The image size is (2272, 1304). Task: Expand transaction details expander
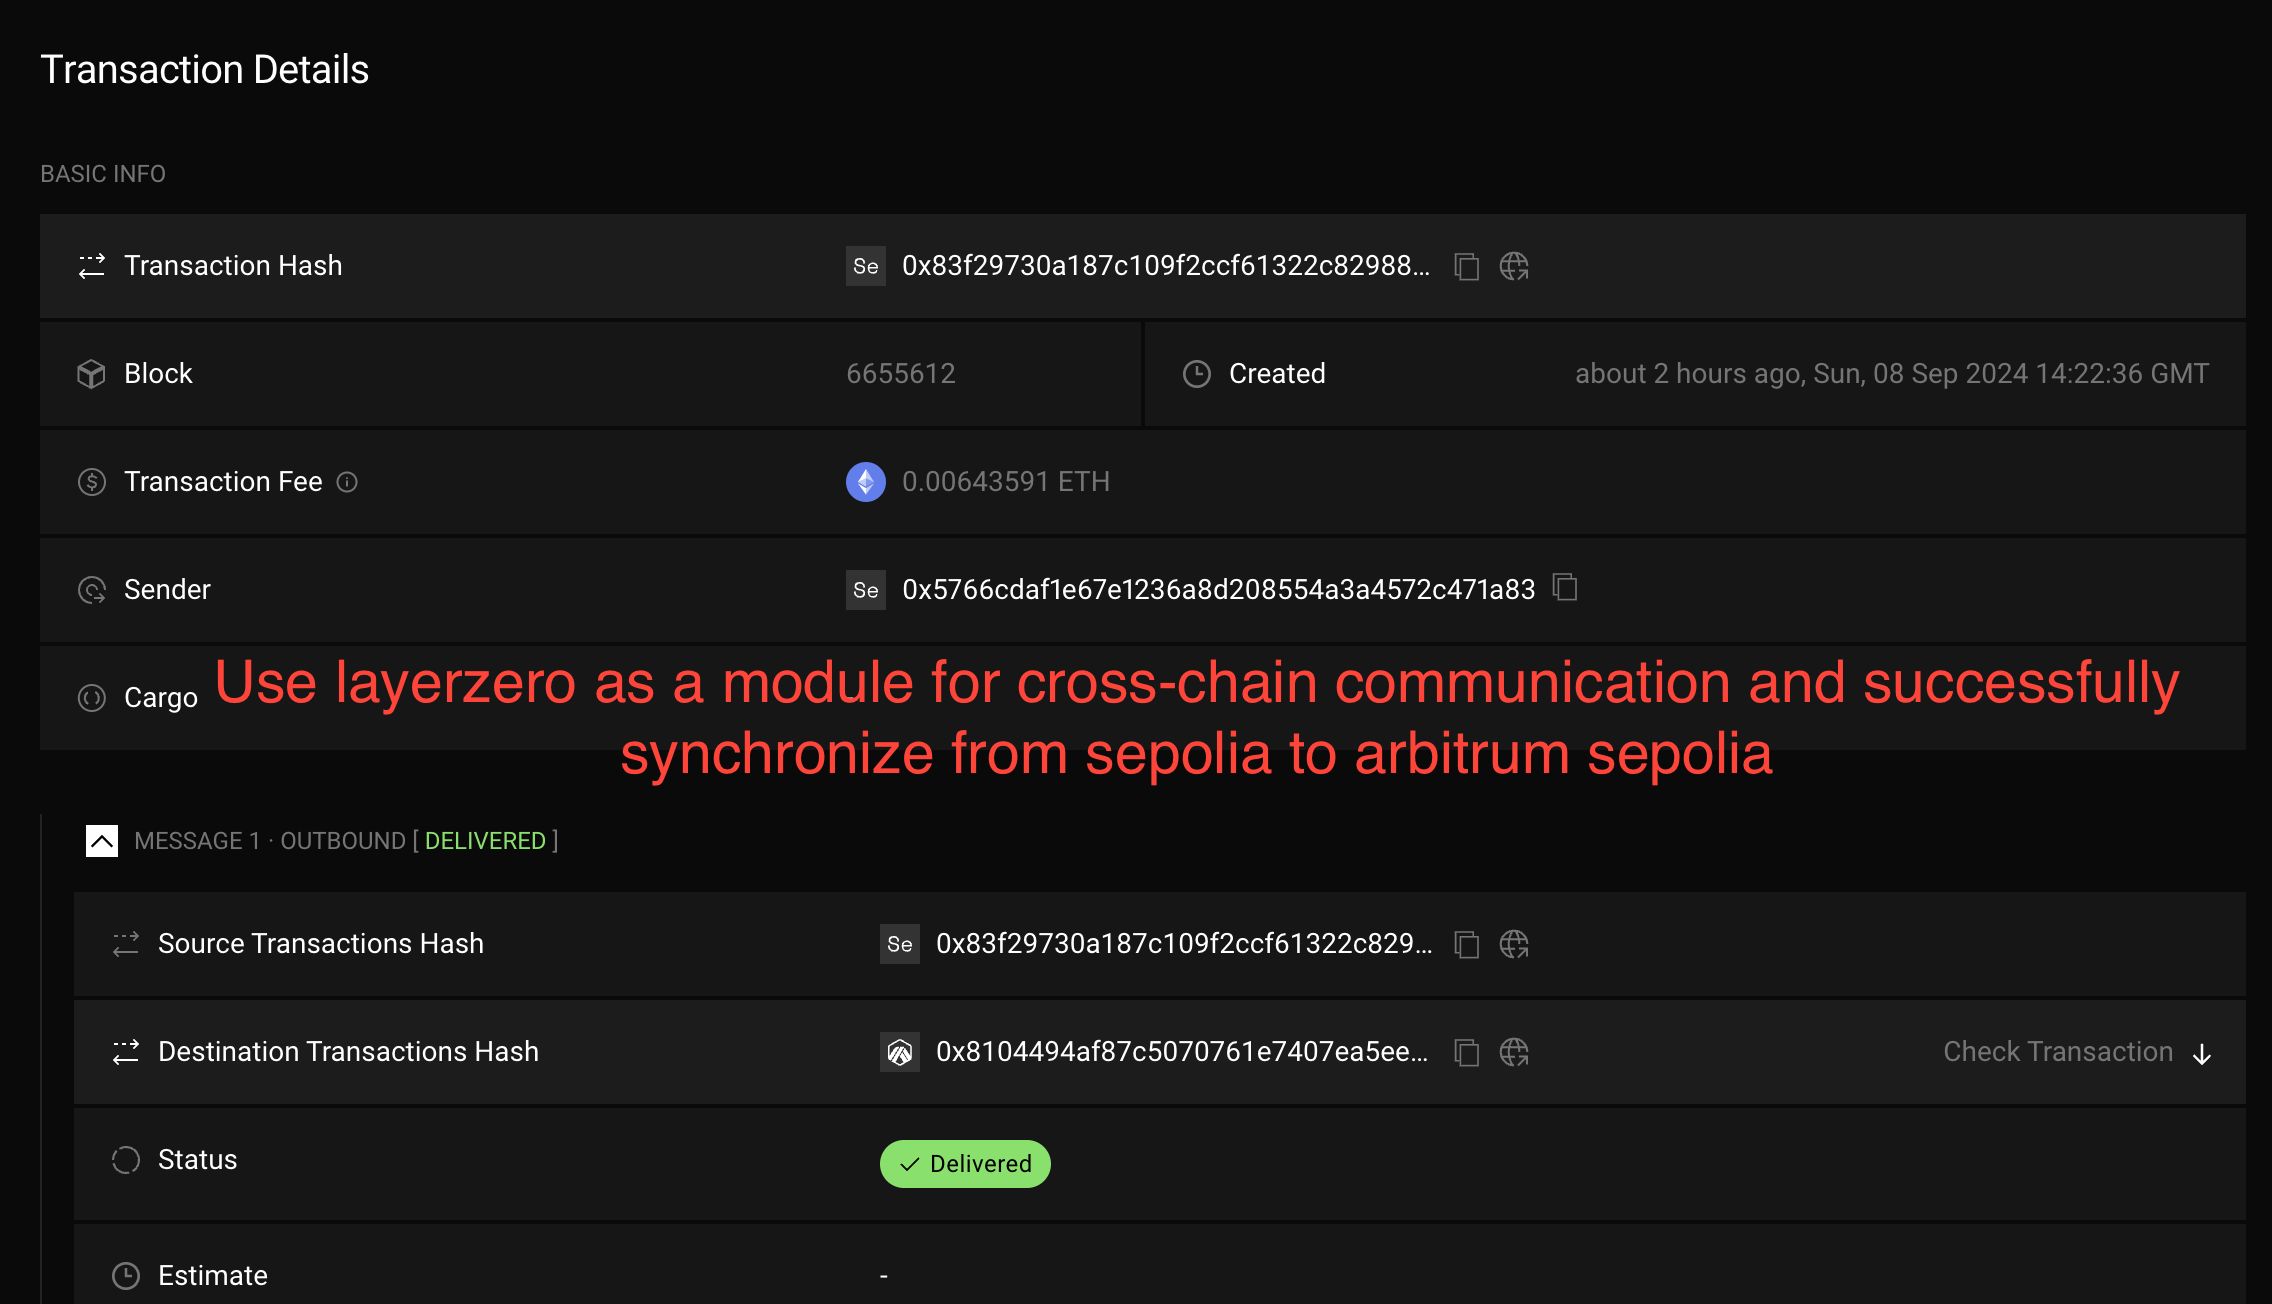pos(98,841)
